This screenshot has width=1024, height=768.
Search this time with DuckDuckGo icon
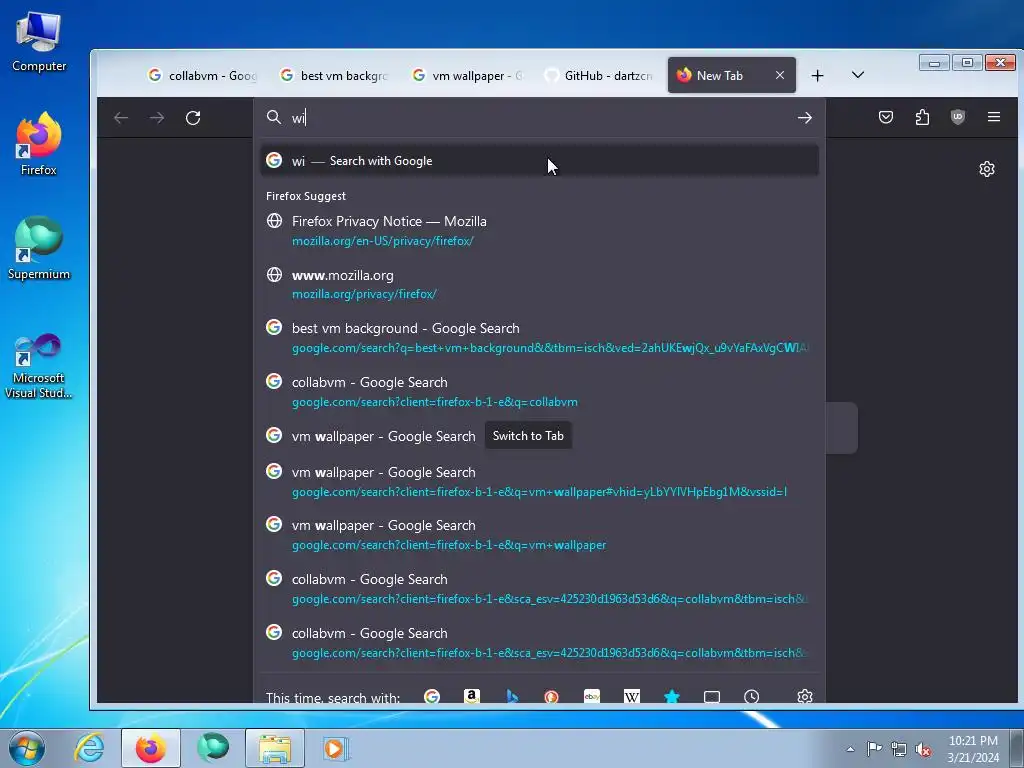(552, 696)
